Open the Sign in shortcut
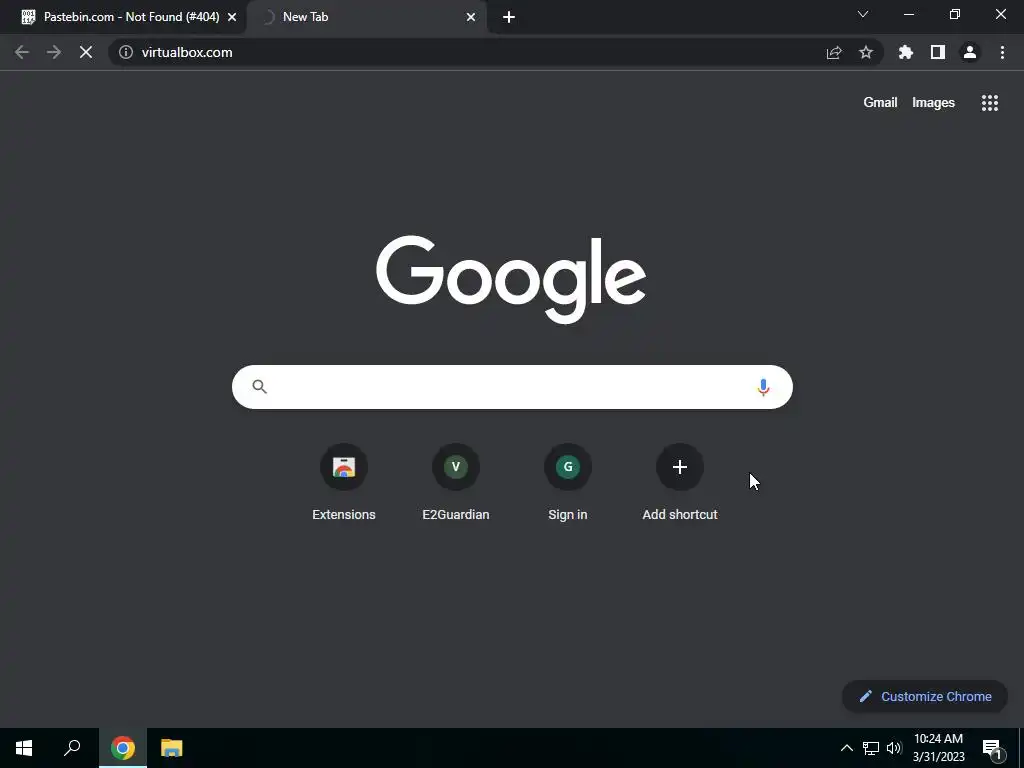Image resolution: width=1024 pixels, height=768 pixels. click(x=568, y=481)
